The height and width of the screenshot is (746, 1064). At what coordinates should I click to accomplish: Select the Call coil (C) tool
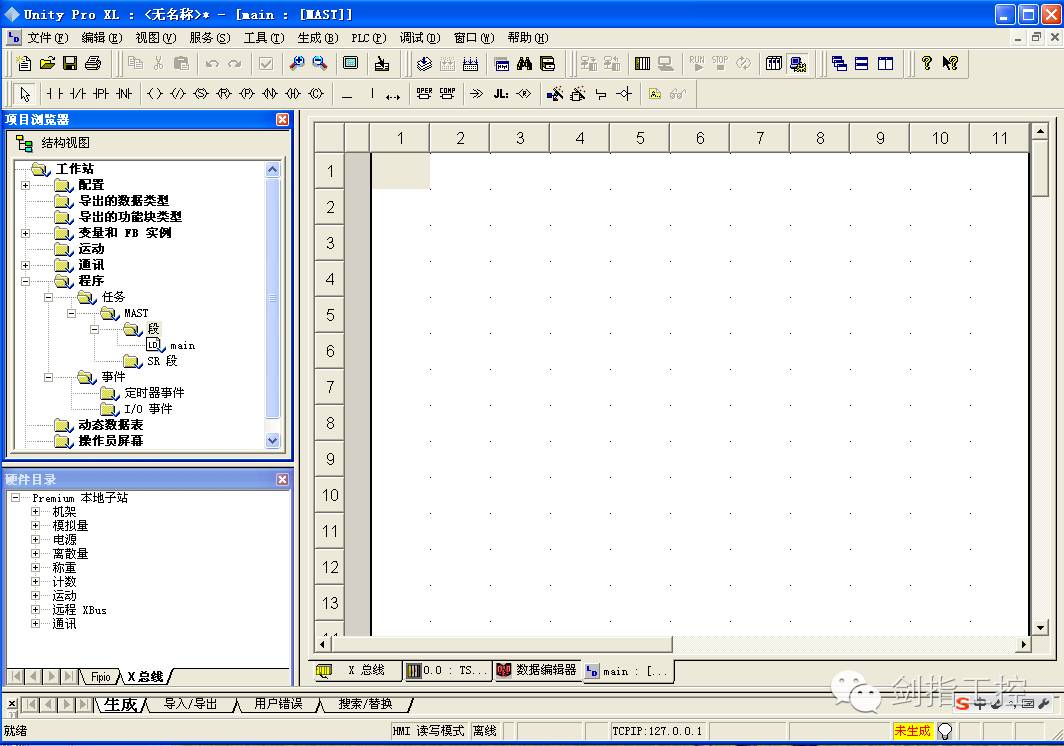click(x=316, y=94)
